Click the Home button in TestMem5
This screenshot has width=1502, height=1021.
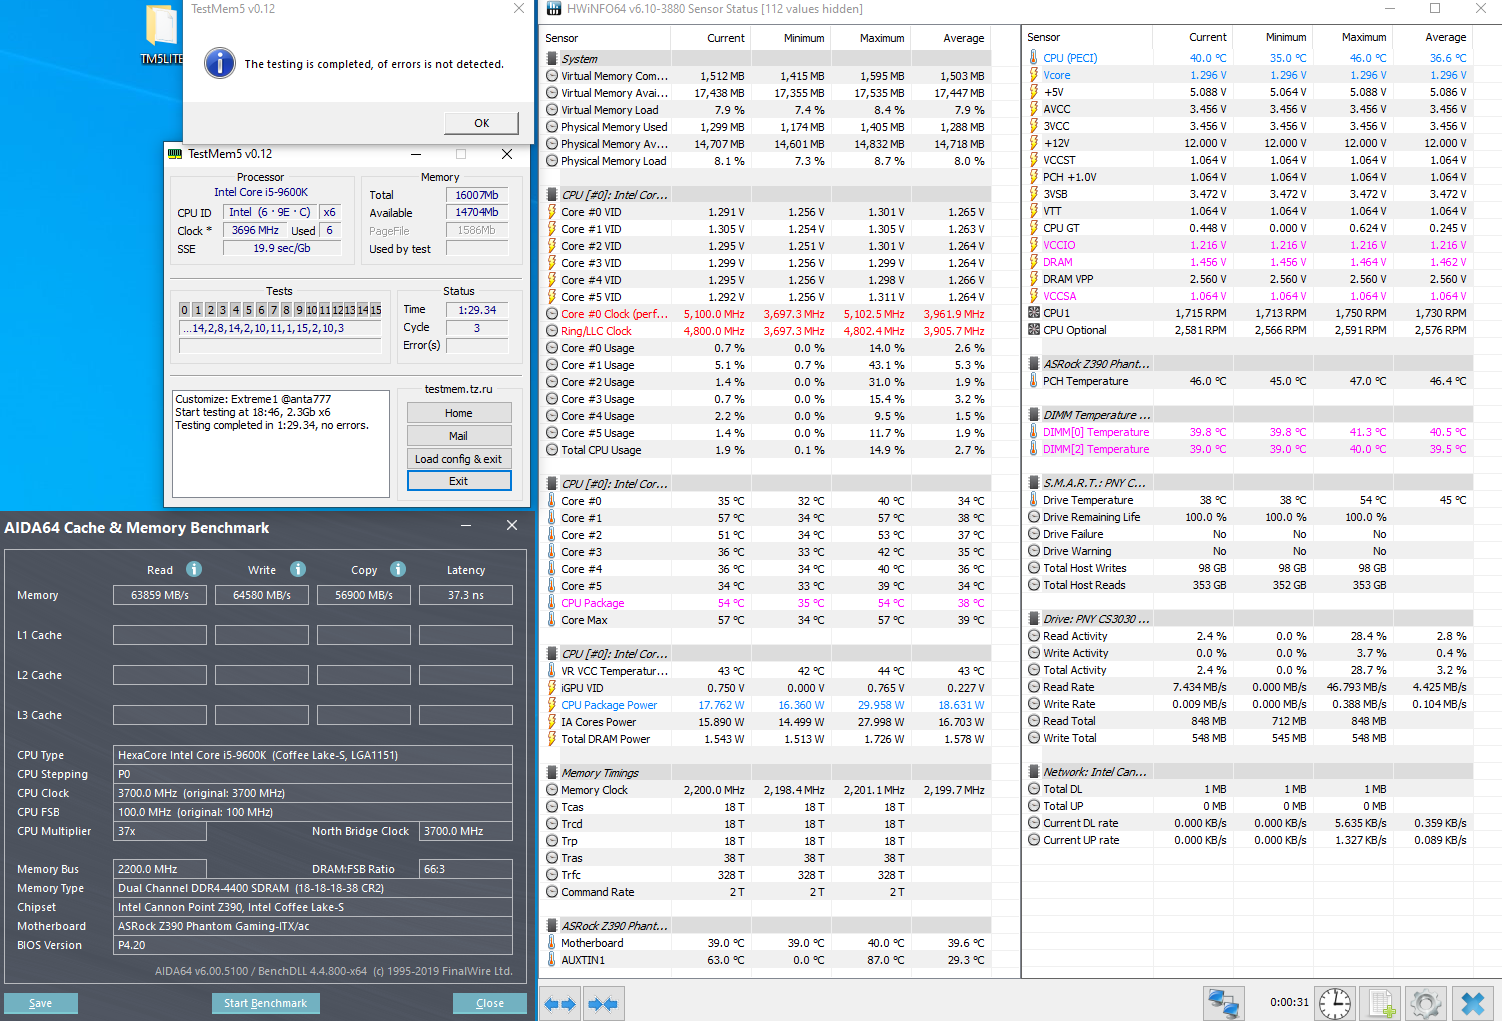(x=459, y=413)
